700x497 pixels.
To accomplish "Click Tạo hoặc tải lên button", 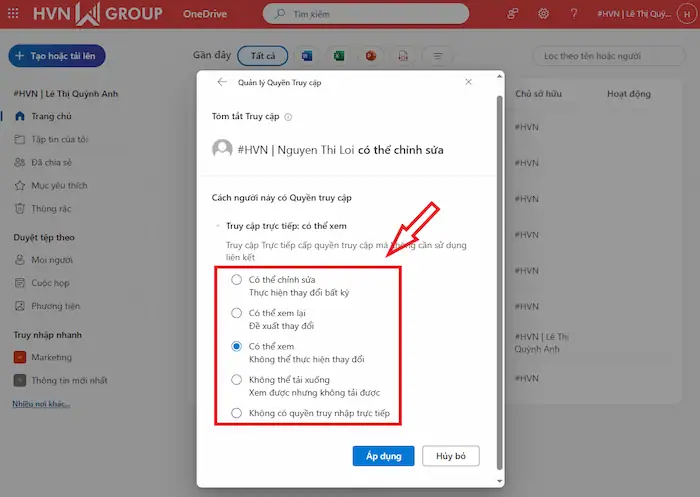I will pyautogui.click(x=57, y=56).
